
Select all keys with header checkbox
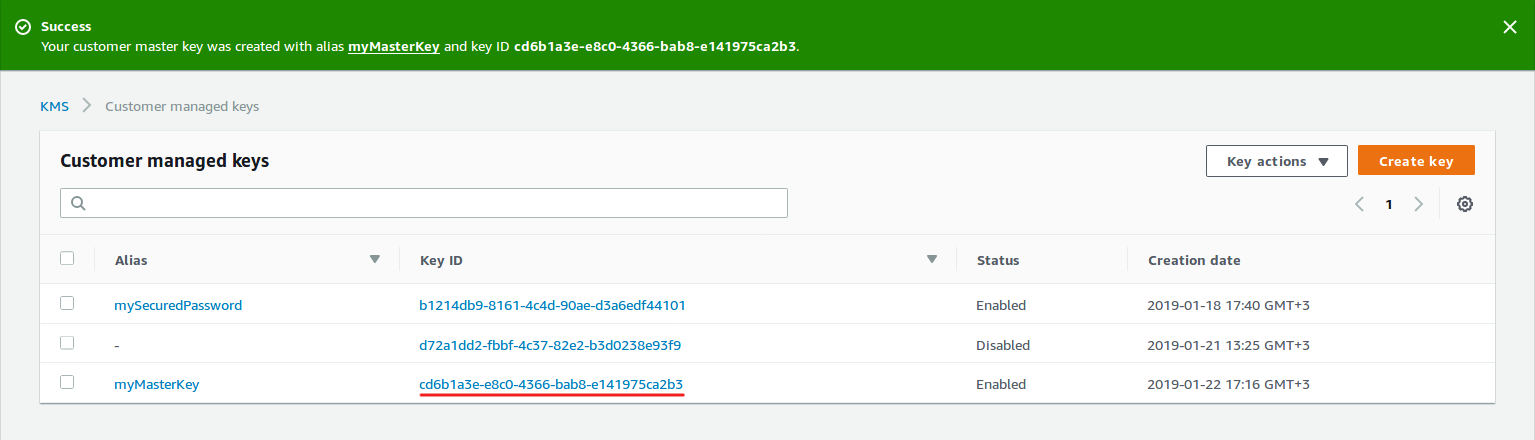(x=67, y=258)
